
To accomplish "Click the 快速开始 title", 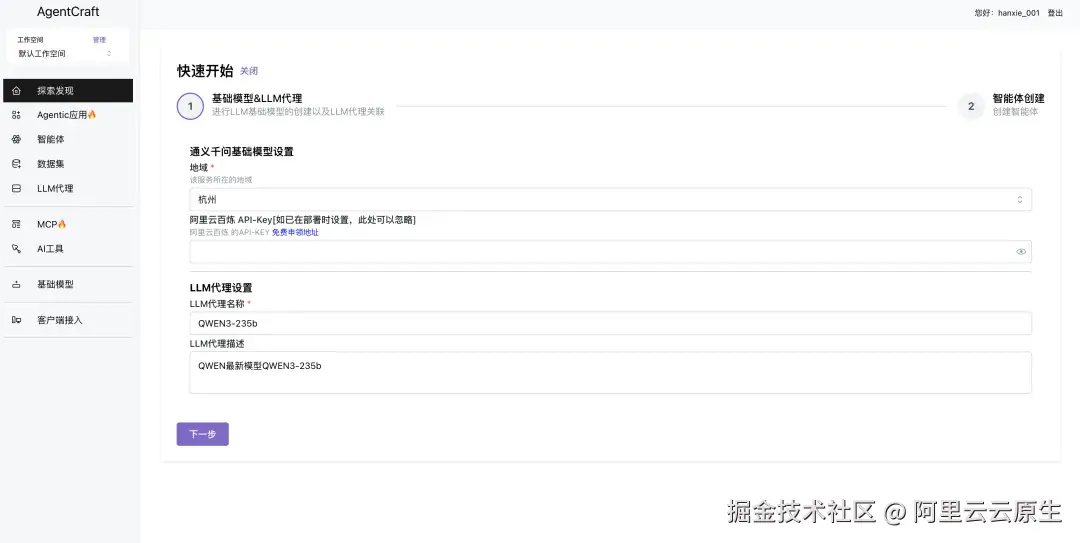I will click(205, 71).
